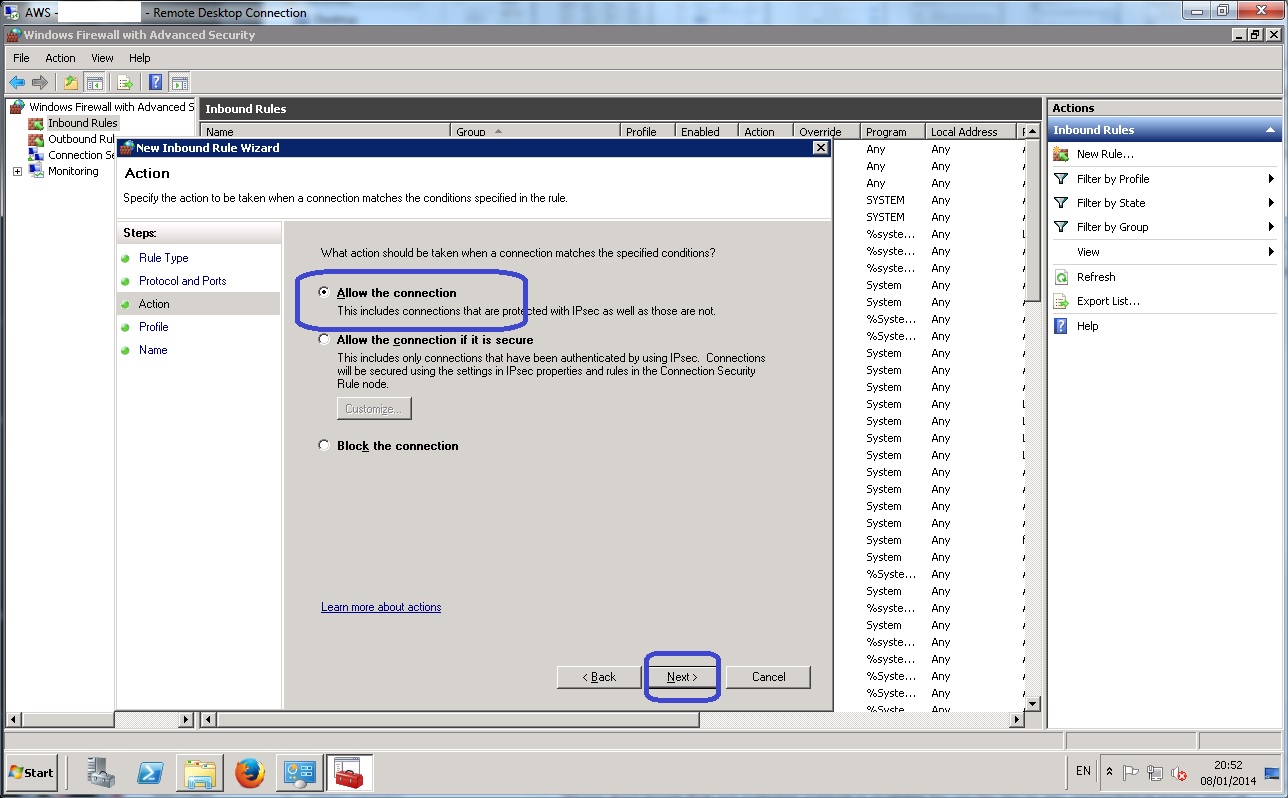Select Inbound Rules in the console tree
1288x798 pixels.
(83, 123)
